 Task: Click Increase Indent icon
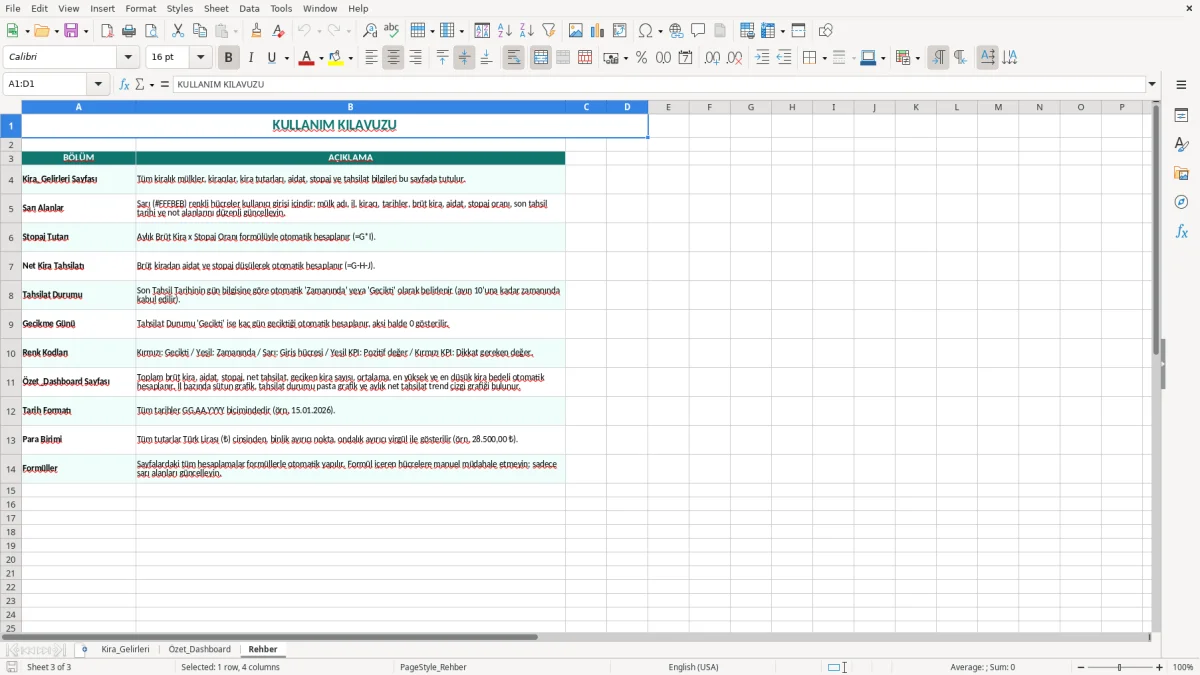762,58
